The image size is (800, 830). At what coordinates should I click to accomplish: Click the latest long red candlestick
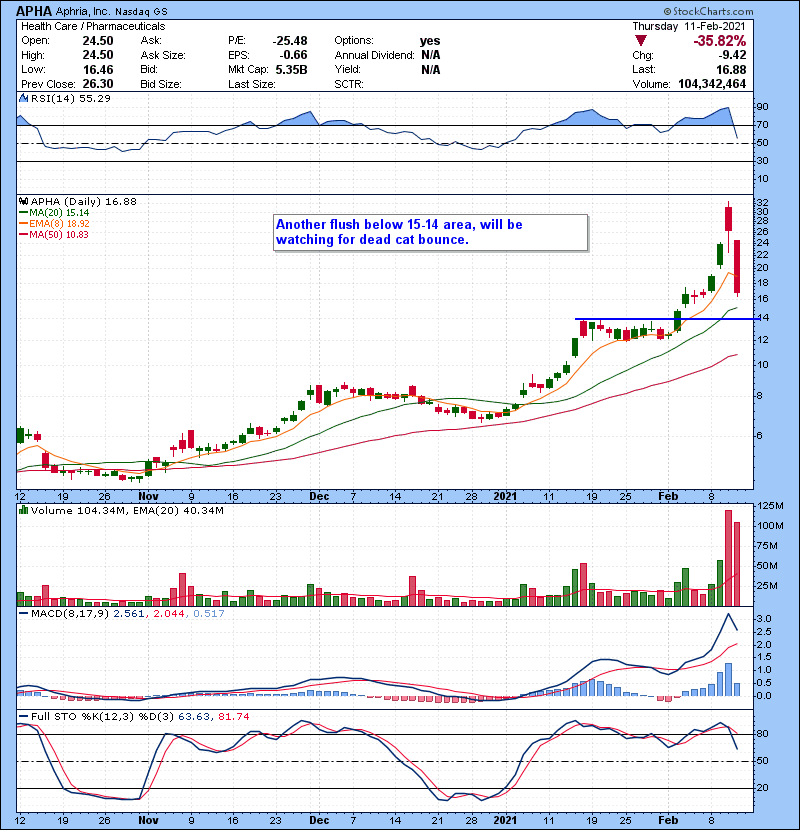[736, 267]
